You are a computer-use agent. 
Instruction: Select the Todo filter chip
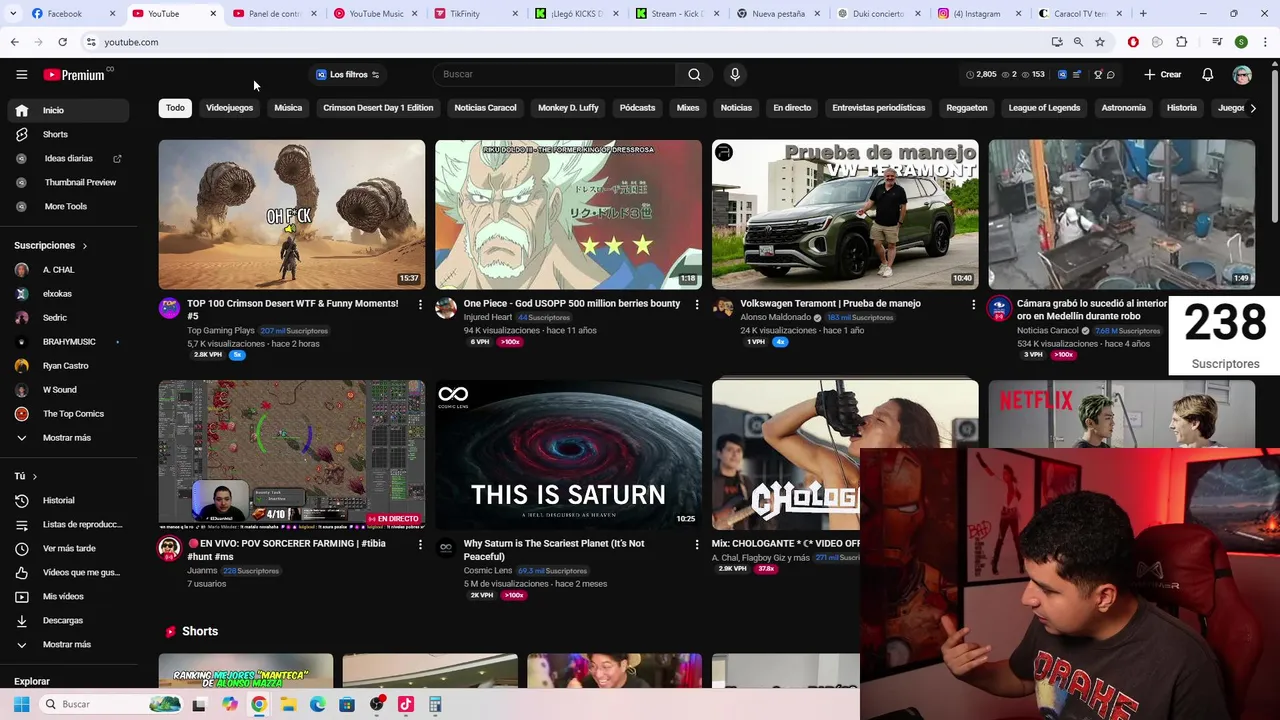[175, 108]
